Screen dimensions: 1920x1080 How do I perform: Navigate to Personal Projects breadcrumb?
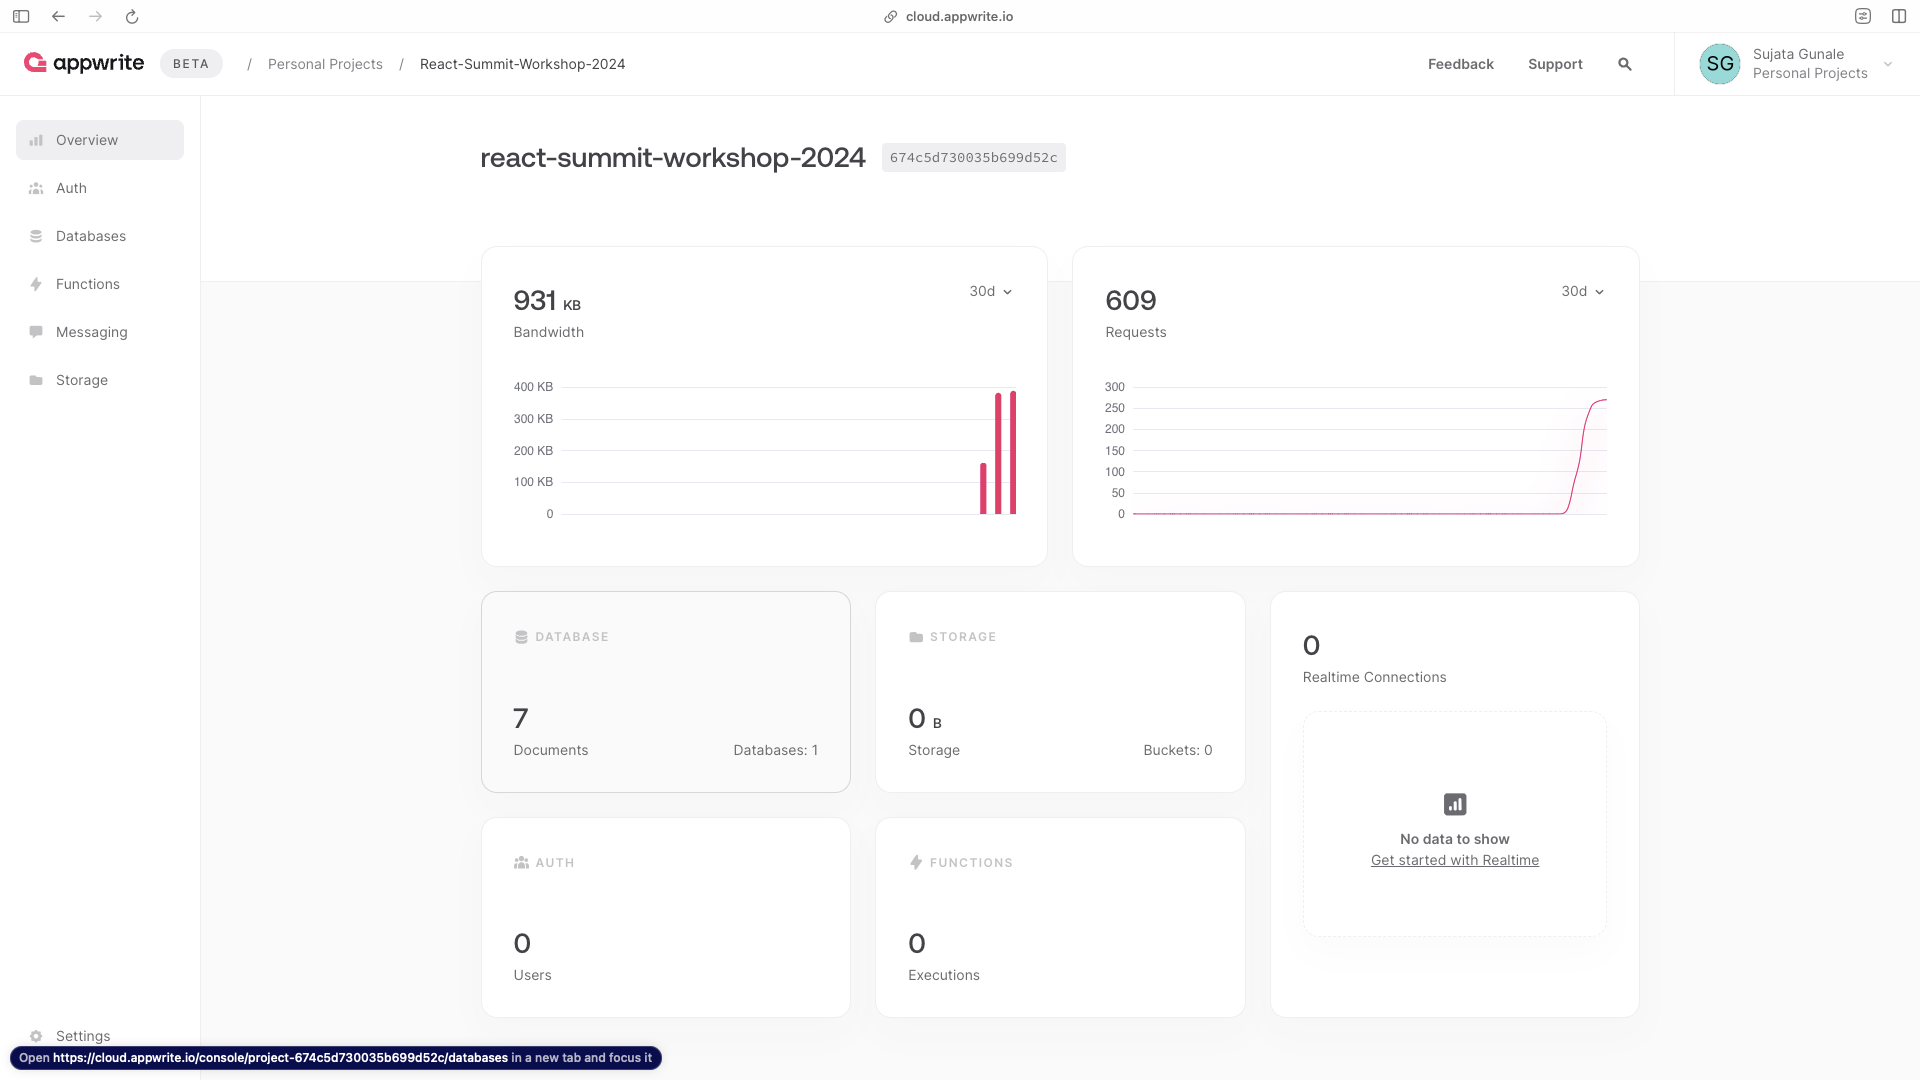coord(325,64)
